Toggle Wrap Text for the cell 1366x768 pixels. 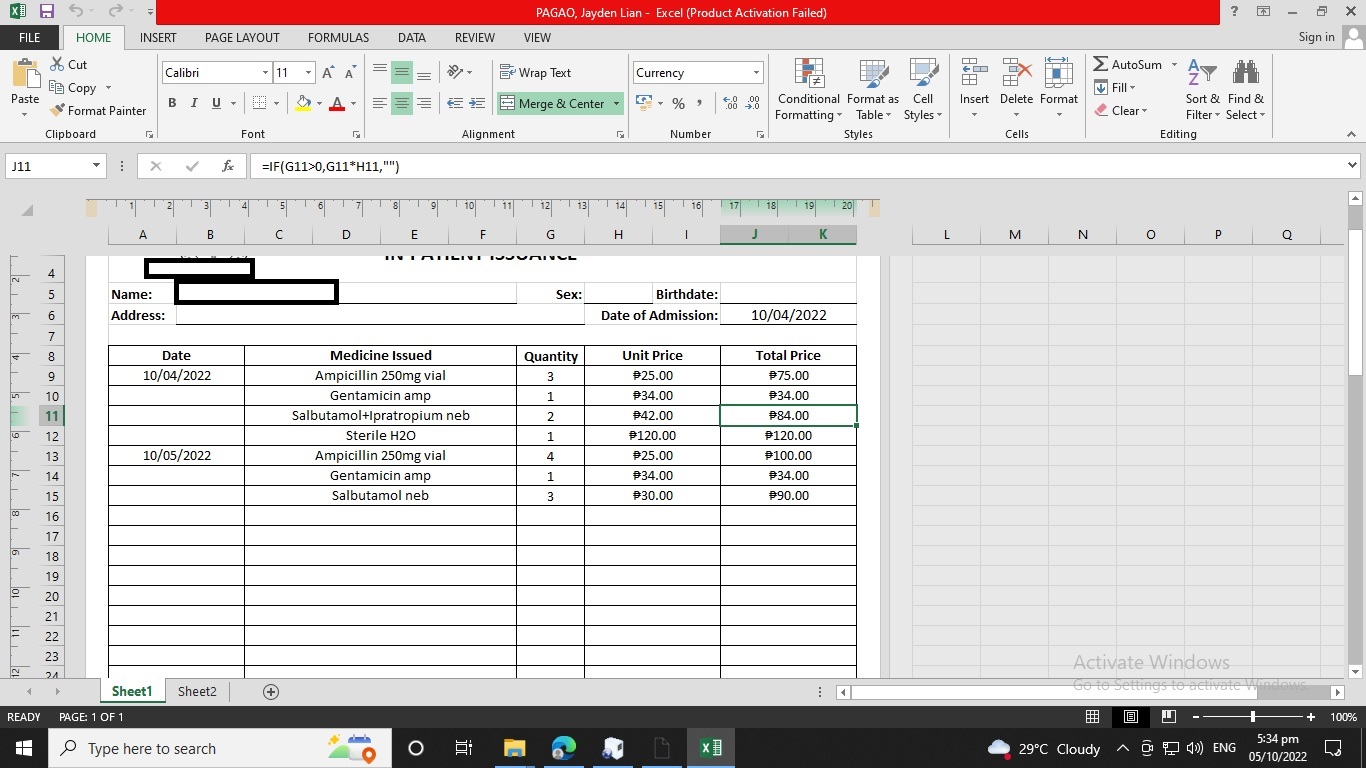[535, 72]
